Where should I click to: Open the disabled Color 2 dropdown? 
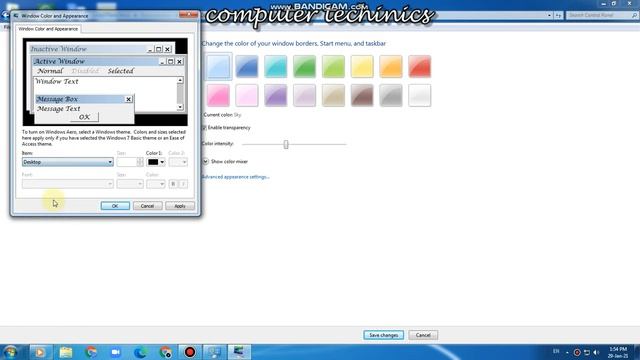tap(178, 162)
